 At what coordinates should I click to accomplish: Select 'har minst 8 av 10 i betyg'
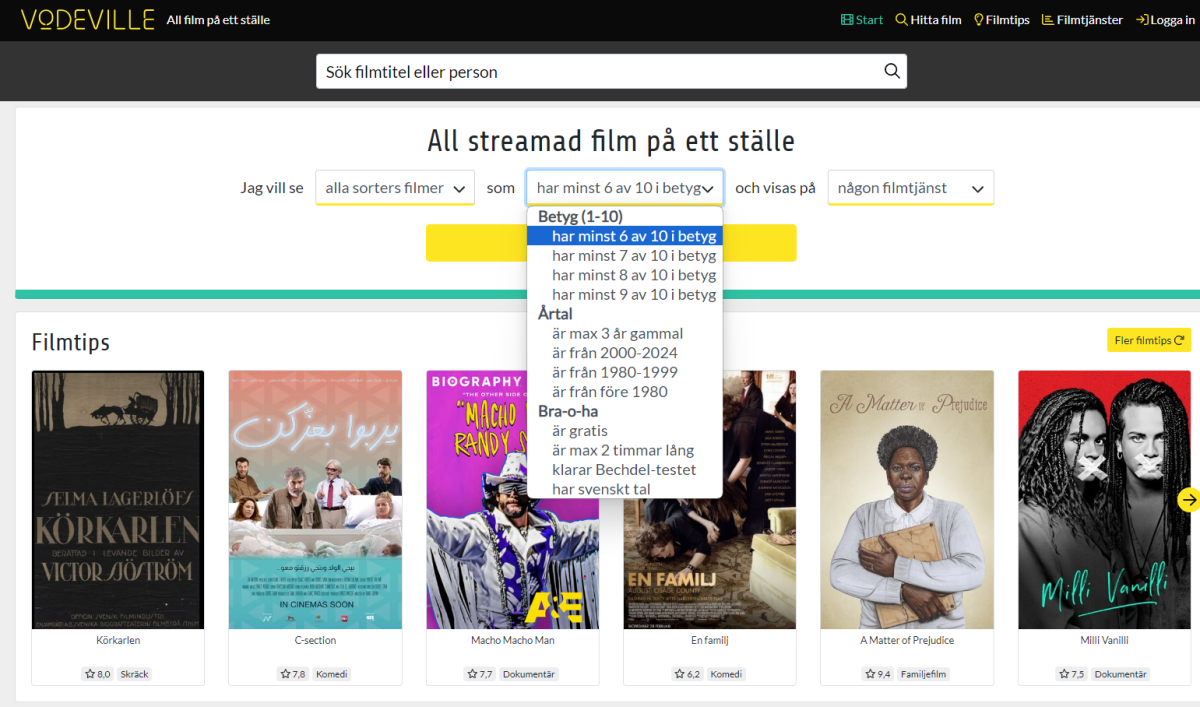[x=634, y=275]
